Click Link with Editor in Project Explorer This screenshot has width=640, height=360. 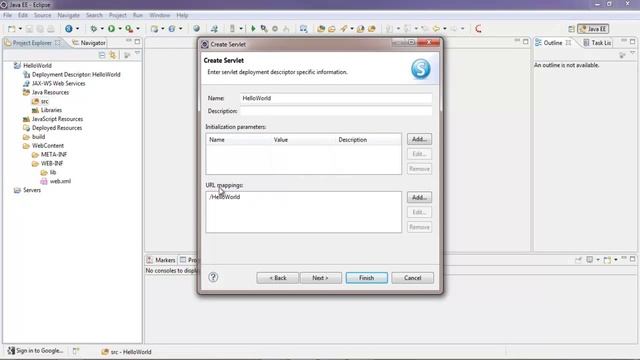(x=113, y=55)
